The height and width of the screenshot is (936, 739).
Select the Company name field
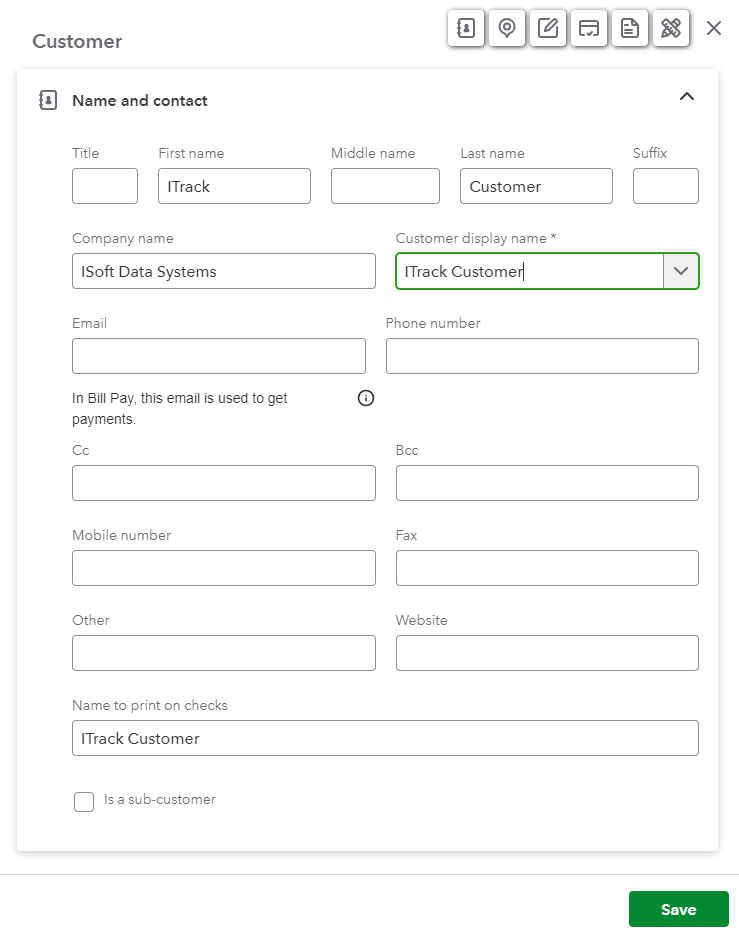[224, 271]
